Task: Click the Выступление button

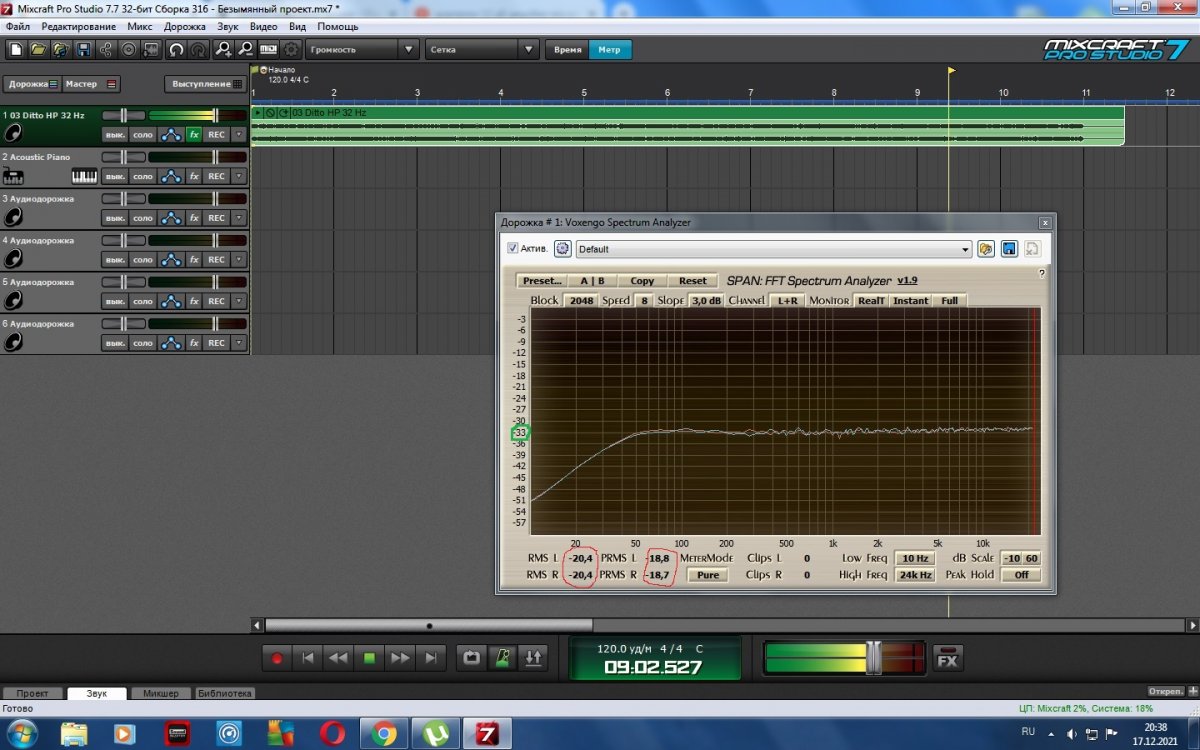Action: [x=207, y=84]
